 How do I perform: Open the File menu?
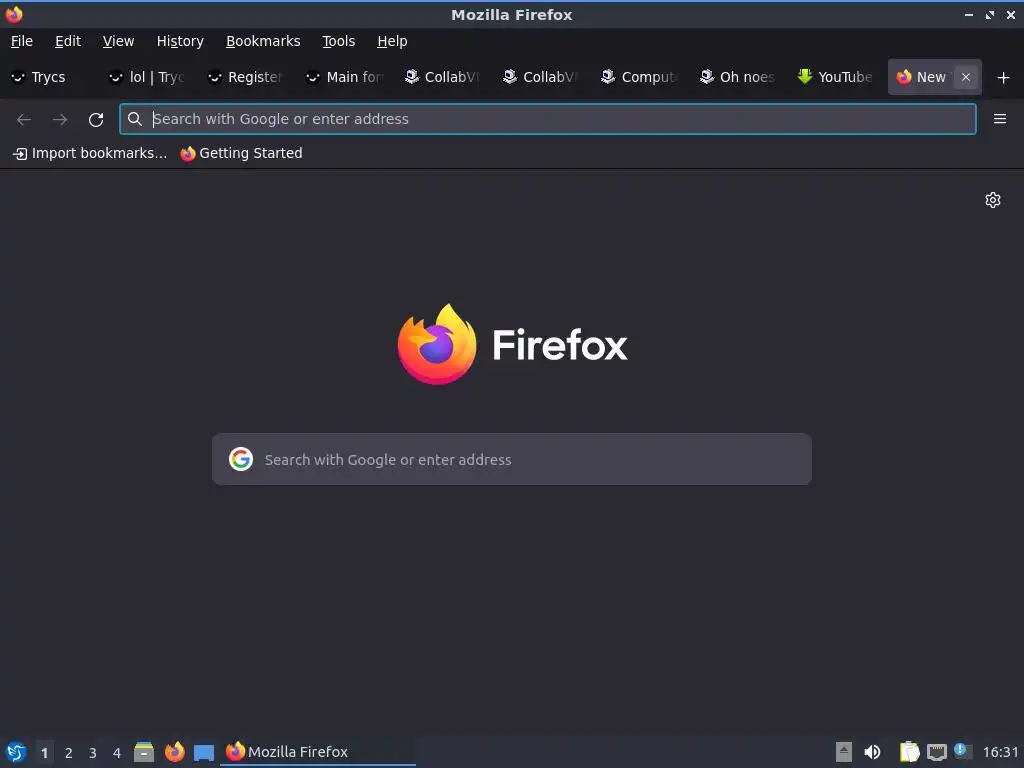[22, 41]
